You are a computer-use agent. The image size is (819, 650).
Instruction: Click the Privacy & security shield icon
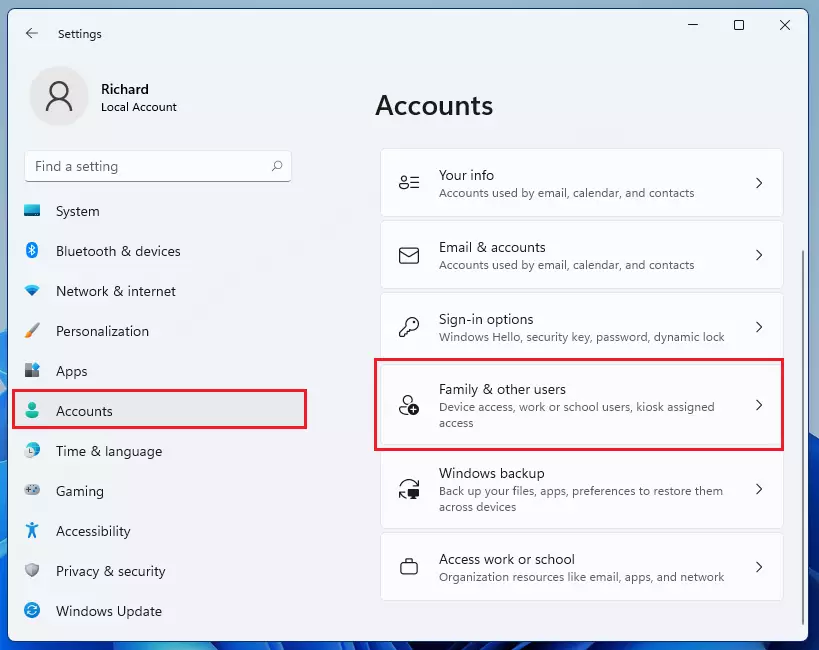32,570
